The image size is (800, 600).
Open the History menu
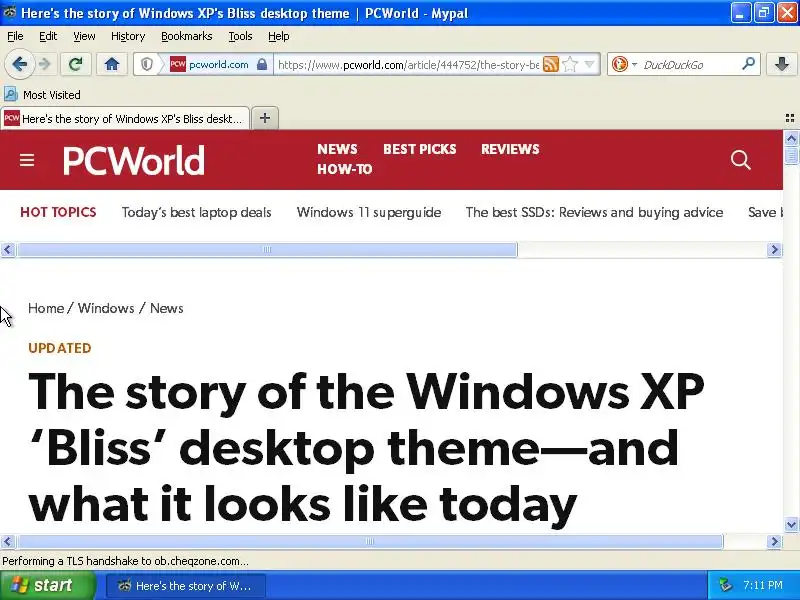128,36
